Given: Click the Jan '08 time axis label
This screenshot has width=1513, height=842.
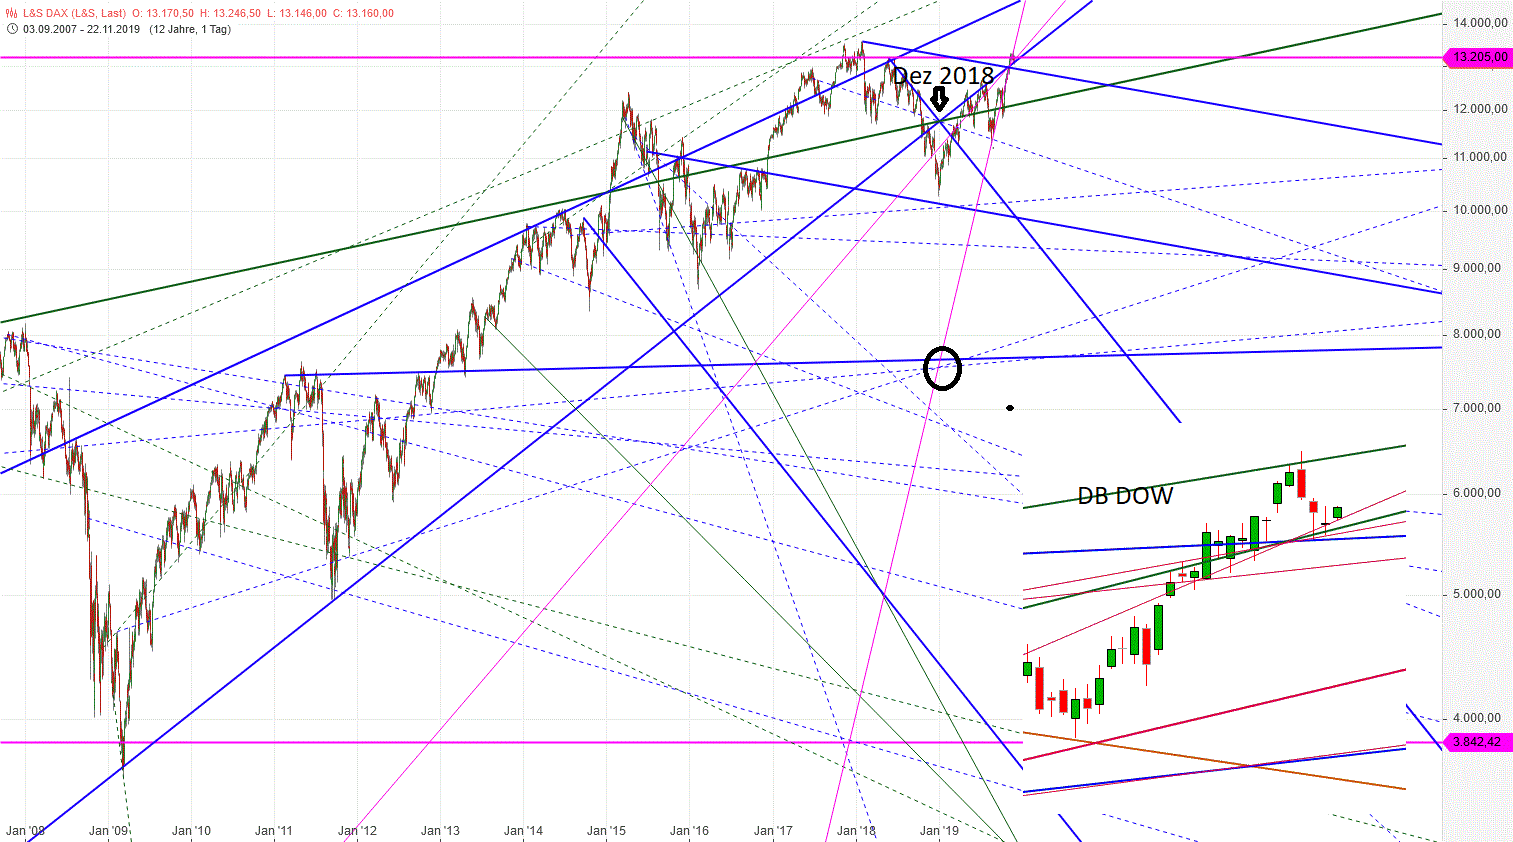Looking at the screenshot, I should click(25, 831).
